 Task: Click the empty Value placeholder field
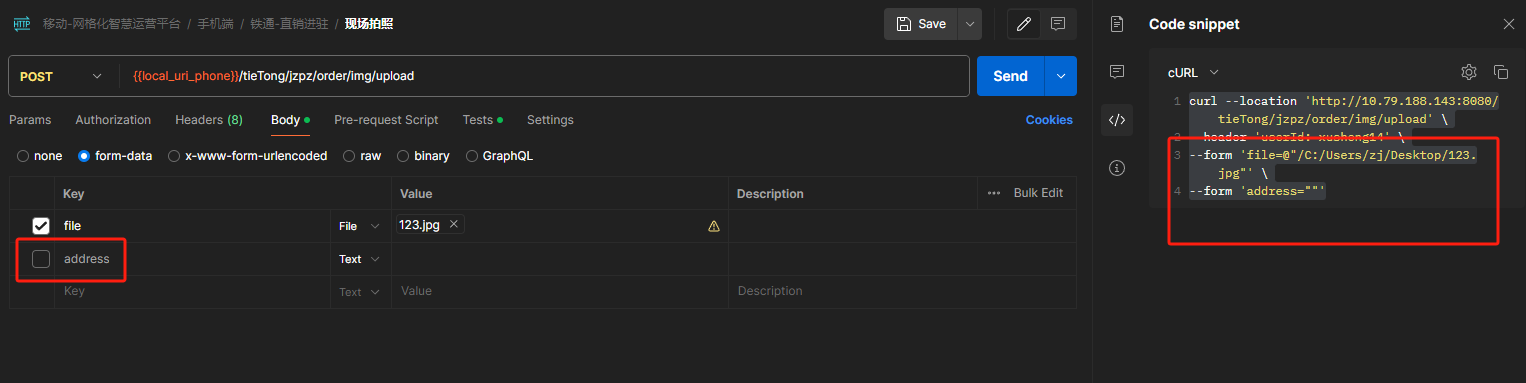(560, 292)
